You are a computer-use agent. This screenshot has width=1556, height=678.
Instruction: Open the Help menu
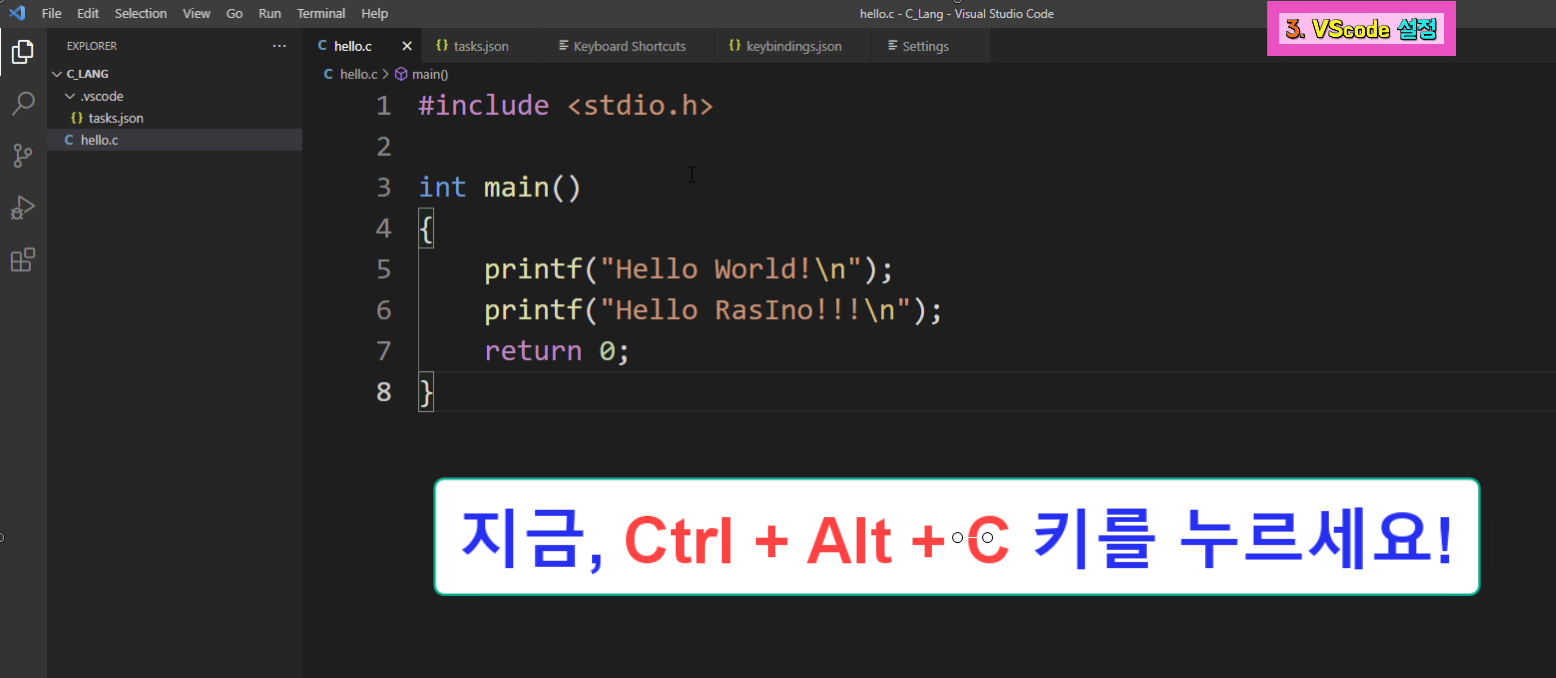tap(375, 13)
